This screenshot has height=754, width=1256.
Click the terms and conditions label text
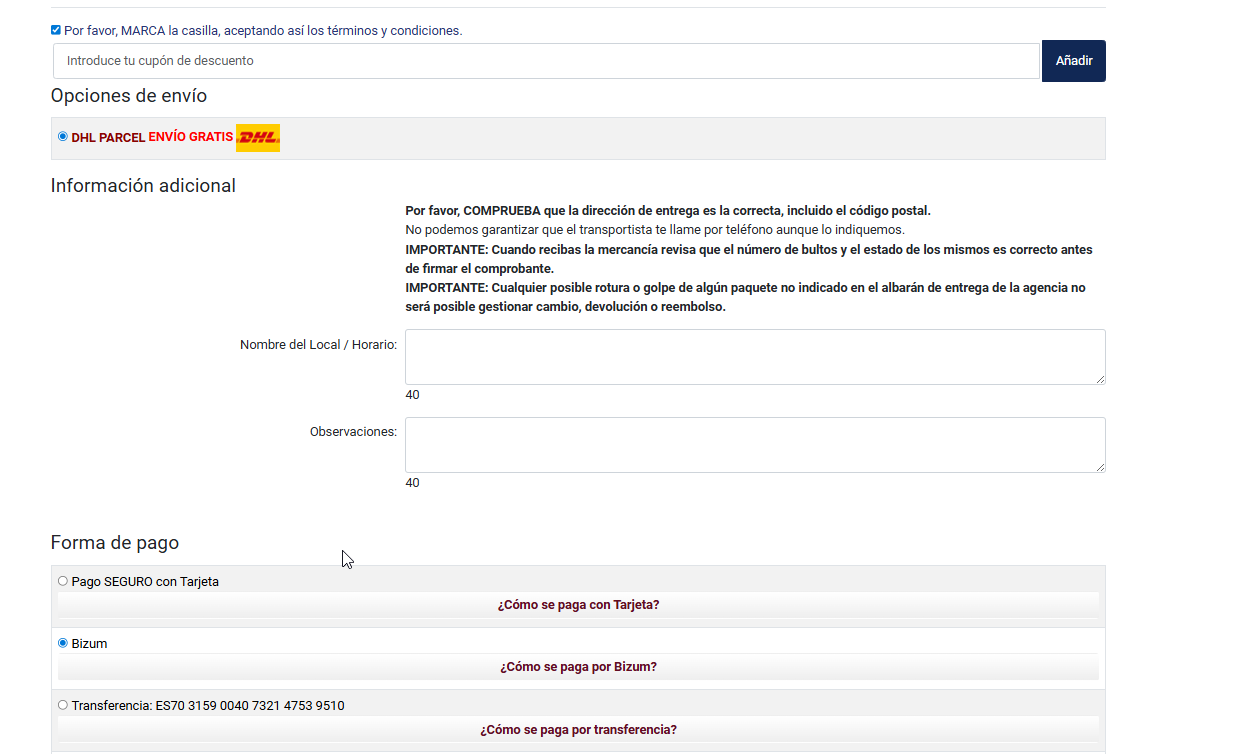(263, 31)
